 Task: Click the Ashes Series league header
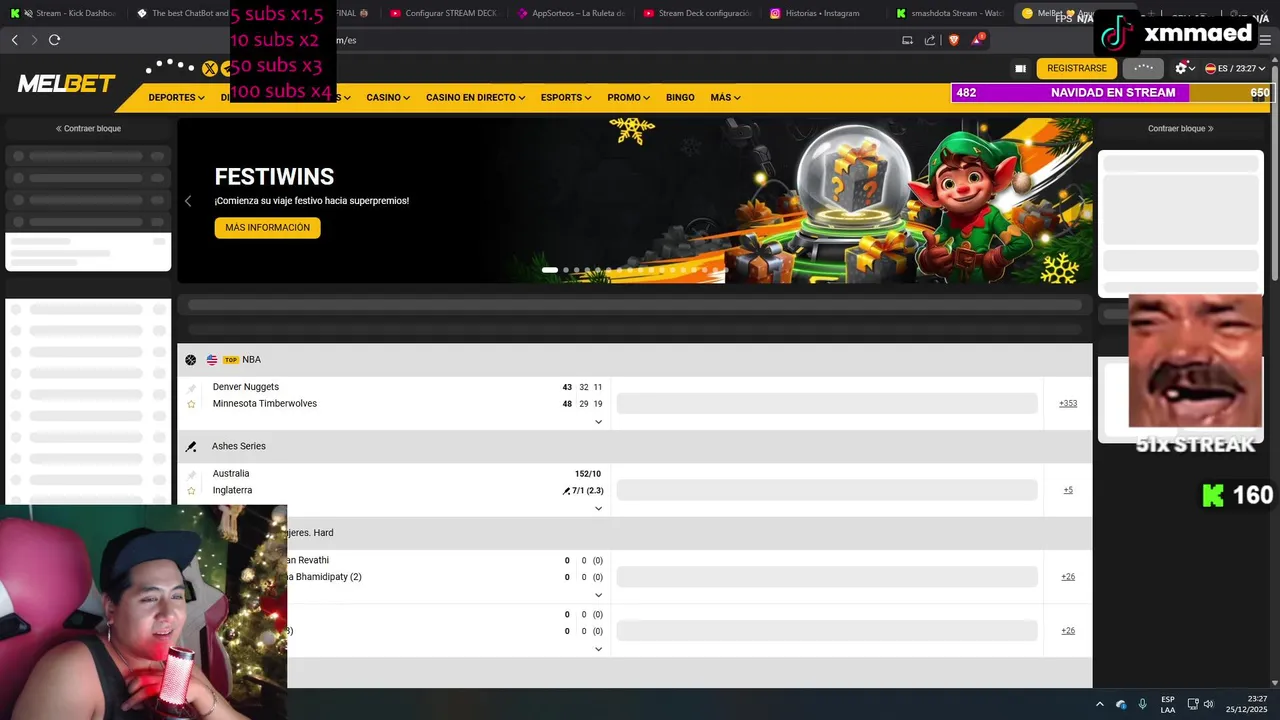click(x=239, y=447)
